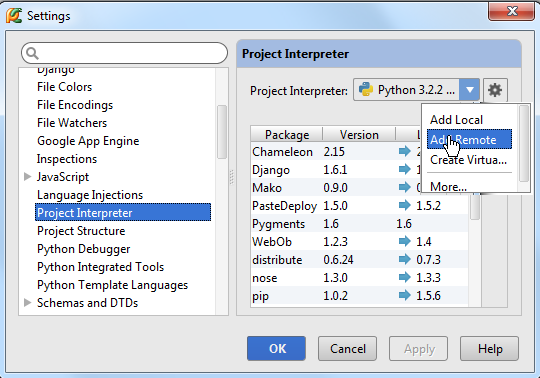Choose Add Remote from popup menu
The width and height of the screenshot is (540, 378).
[469, 139]
